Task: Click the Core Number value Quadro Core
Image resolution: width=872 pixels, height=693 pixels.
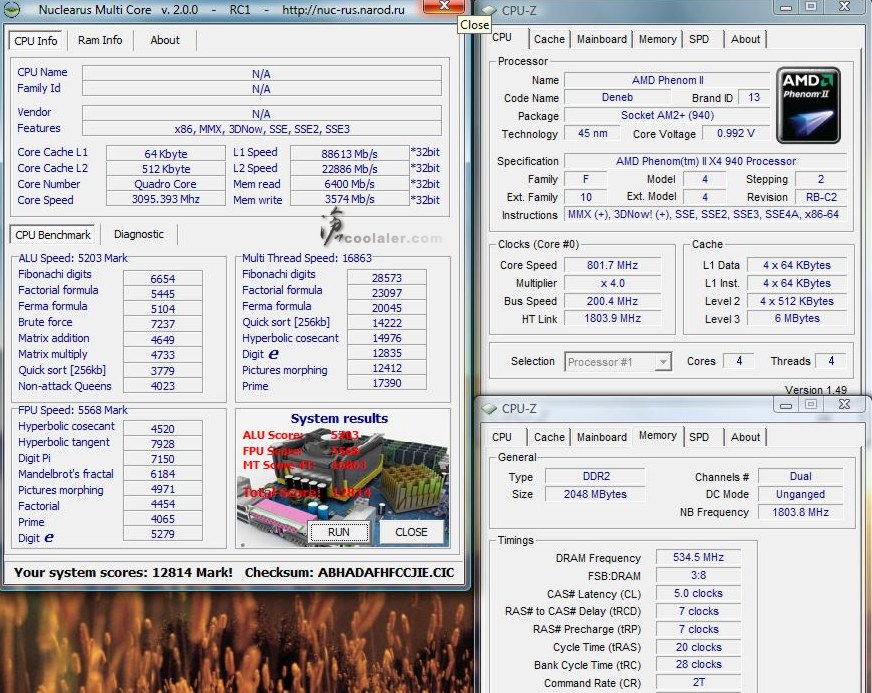Action: tap(166, 184)
